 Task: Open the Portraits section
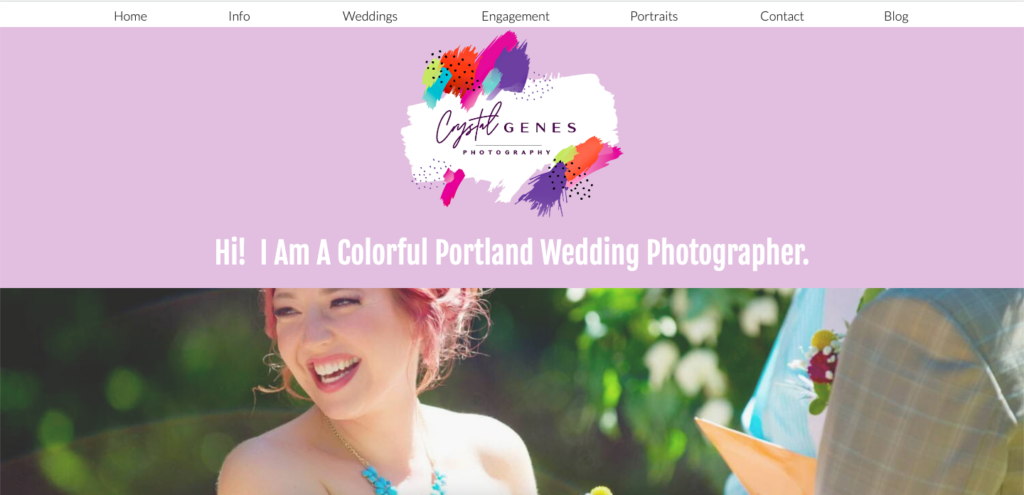coord(654,16)
